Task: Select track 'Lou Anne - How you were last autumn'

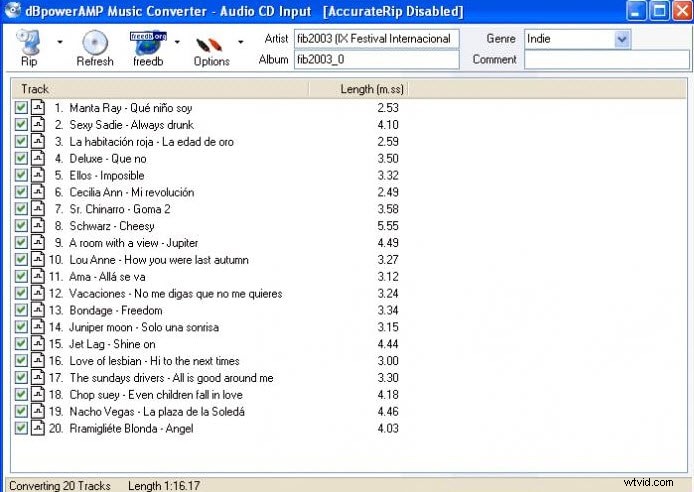Action: pos(159,260)
